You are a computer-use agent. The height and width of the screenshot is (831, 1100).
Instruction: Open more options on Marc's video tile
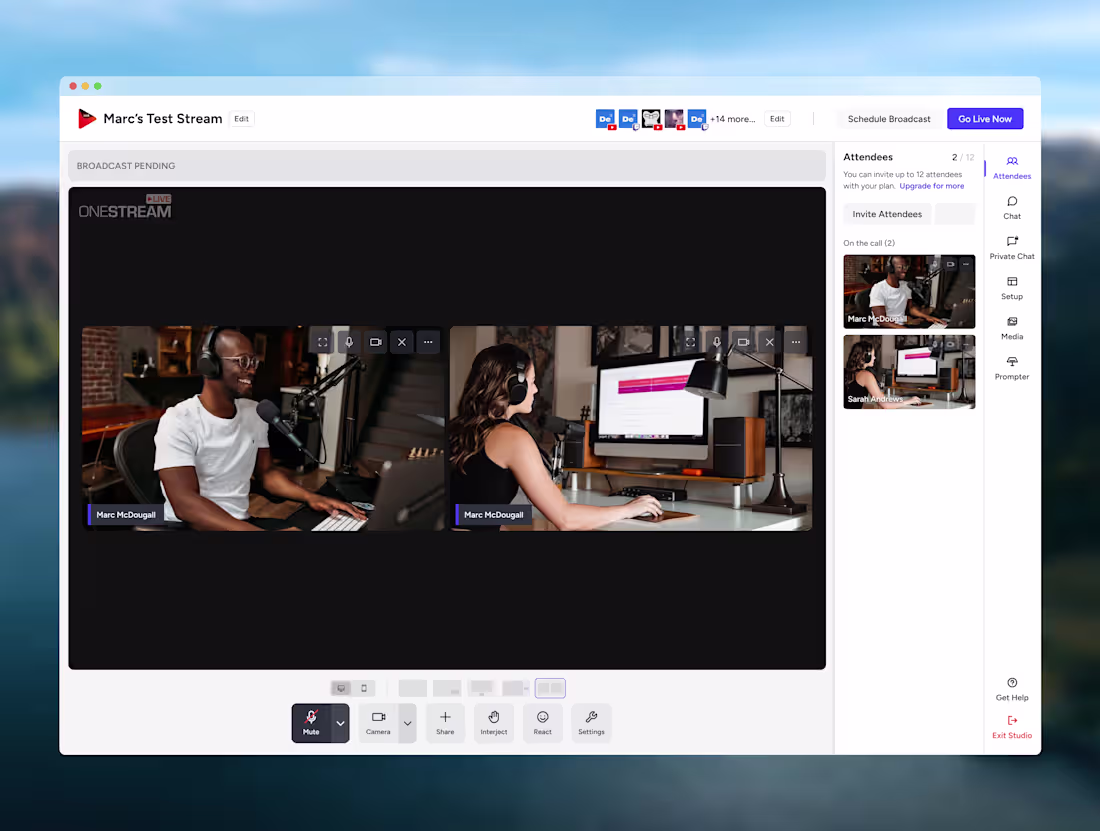428,341
